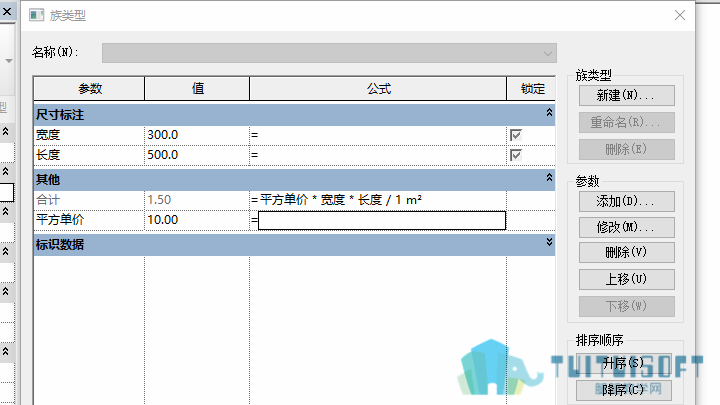Click the 修改(M)... parameter button
Image resolution: width=720 pixels, height=405 pixels.
pos(626,227)
